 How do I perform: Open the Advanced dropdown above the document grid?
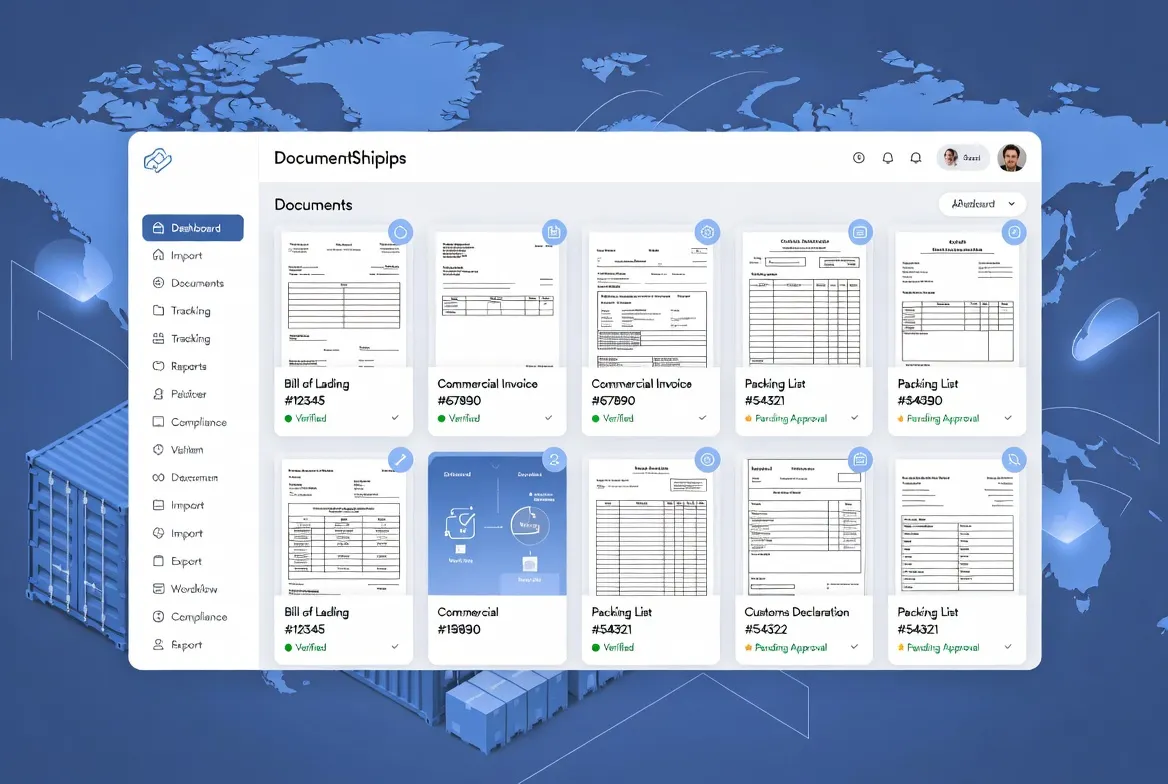pyautogui.click(x=983, y=203)
